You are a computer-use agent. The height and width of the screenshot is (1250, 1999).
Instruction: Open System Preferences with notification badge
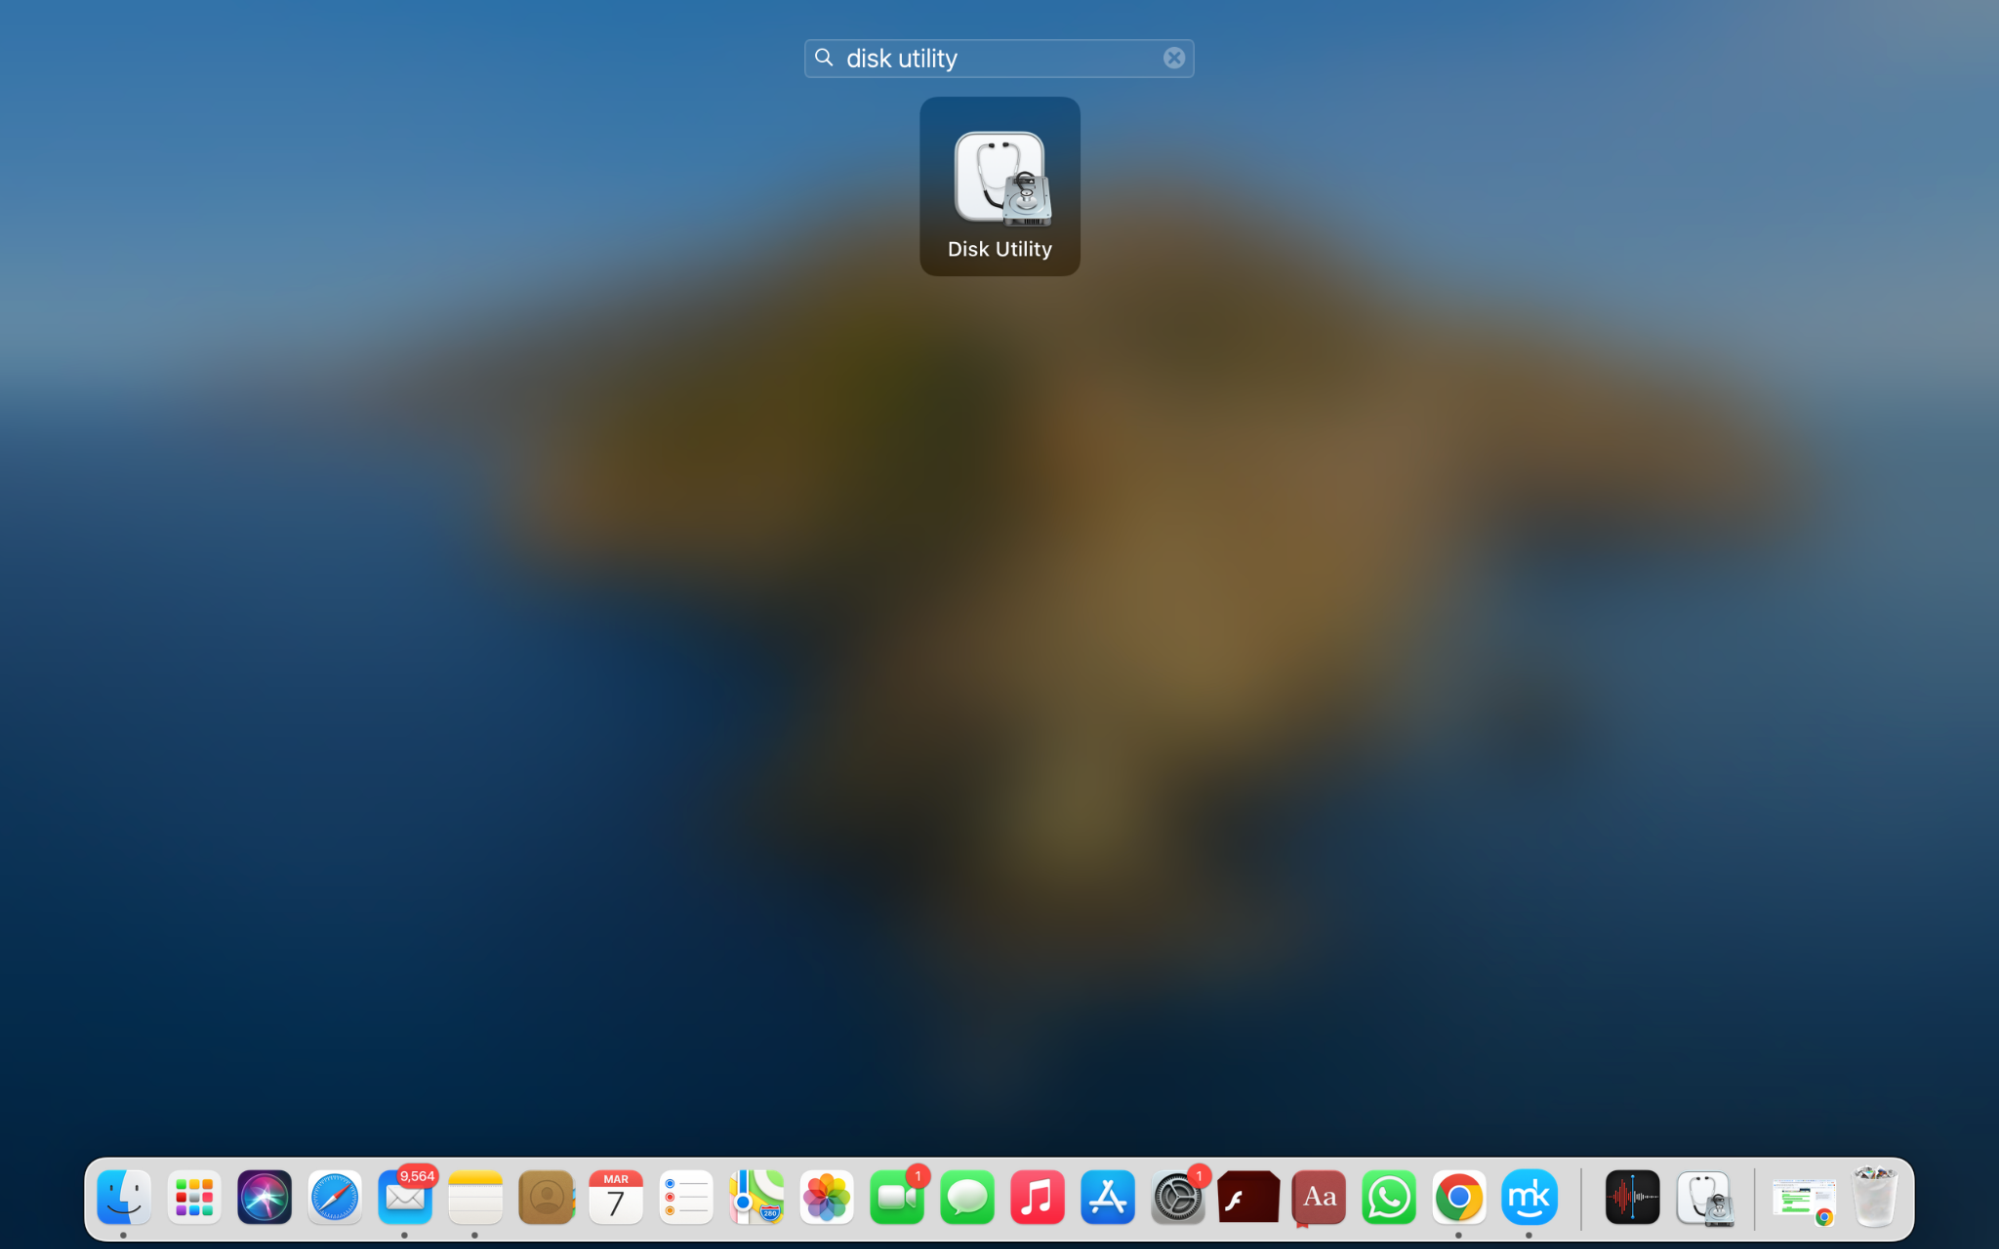1177,1197
